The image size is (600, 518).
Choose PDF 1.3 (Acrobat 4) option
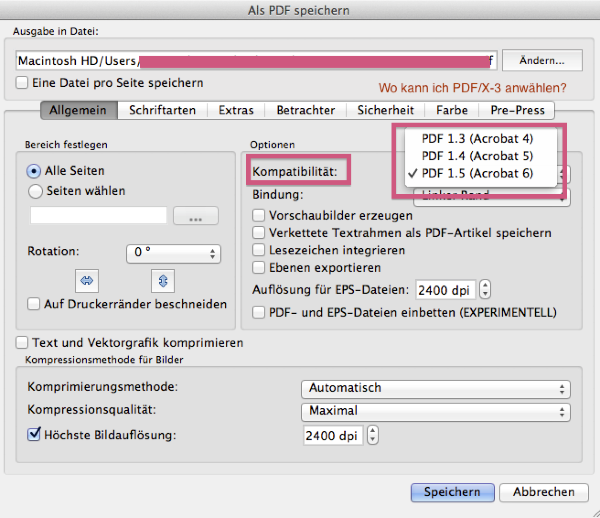coord(477,138)
